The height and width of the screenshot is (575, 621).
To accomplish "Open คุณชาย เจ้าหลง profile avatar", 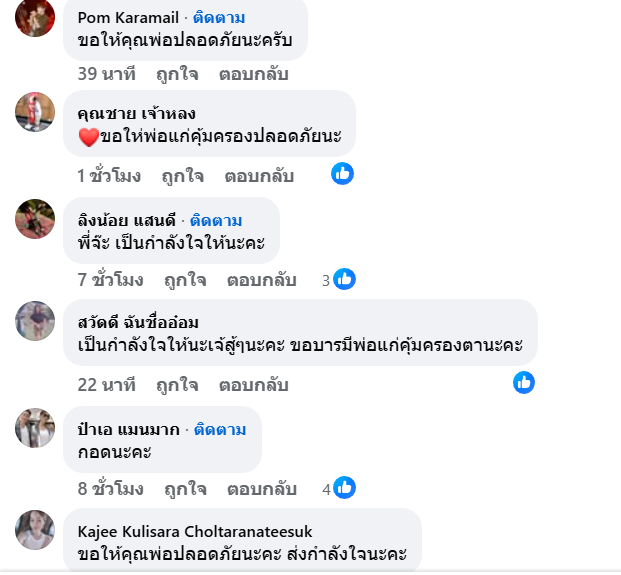I will pyautogui.click(x=35, y=112).
